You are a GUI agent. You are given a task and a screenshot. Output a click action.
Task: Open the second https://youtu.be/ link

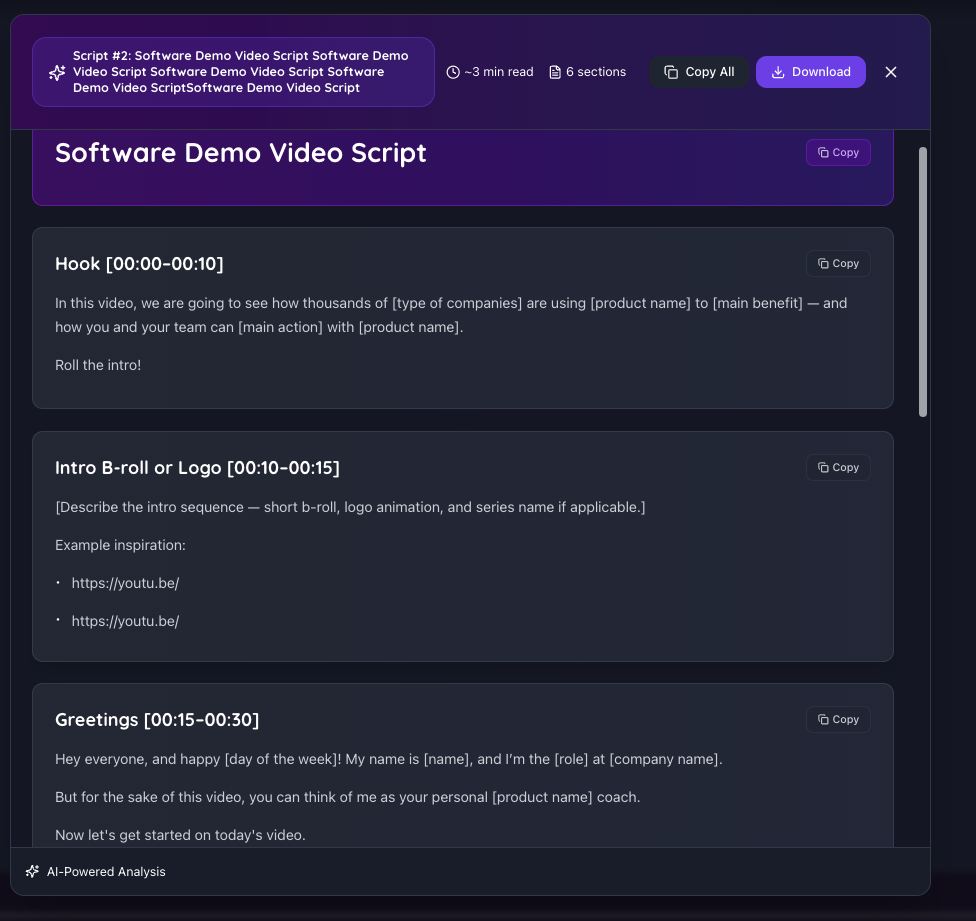(x=125, y=620)
